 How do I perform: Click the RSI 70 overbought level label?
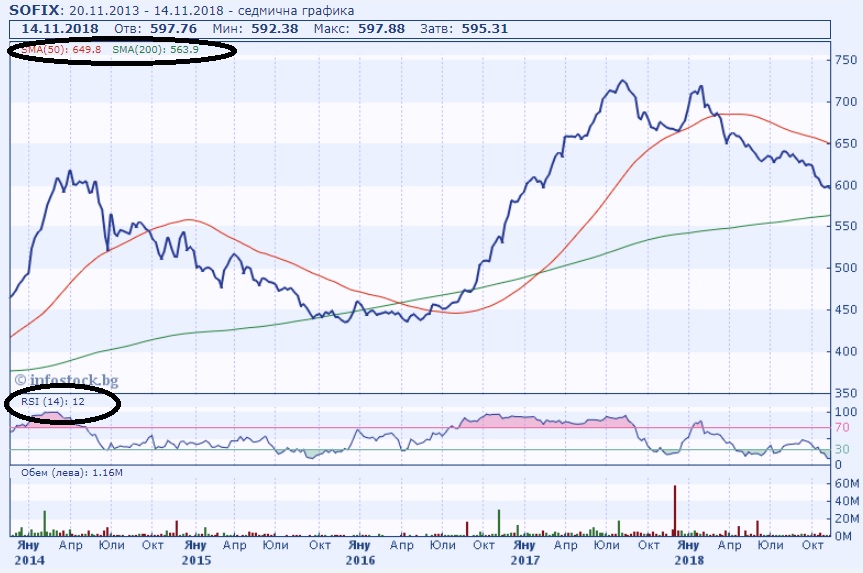(842, 428)
